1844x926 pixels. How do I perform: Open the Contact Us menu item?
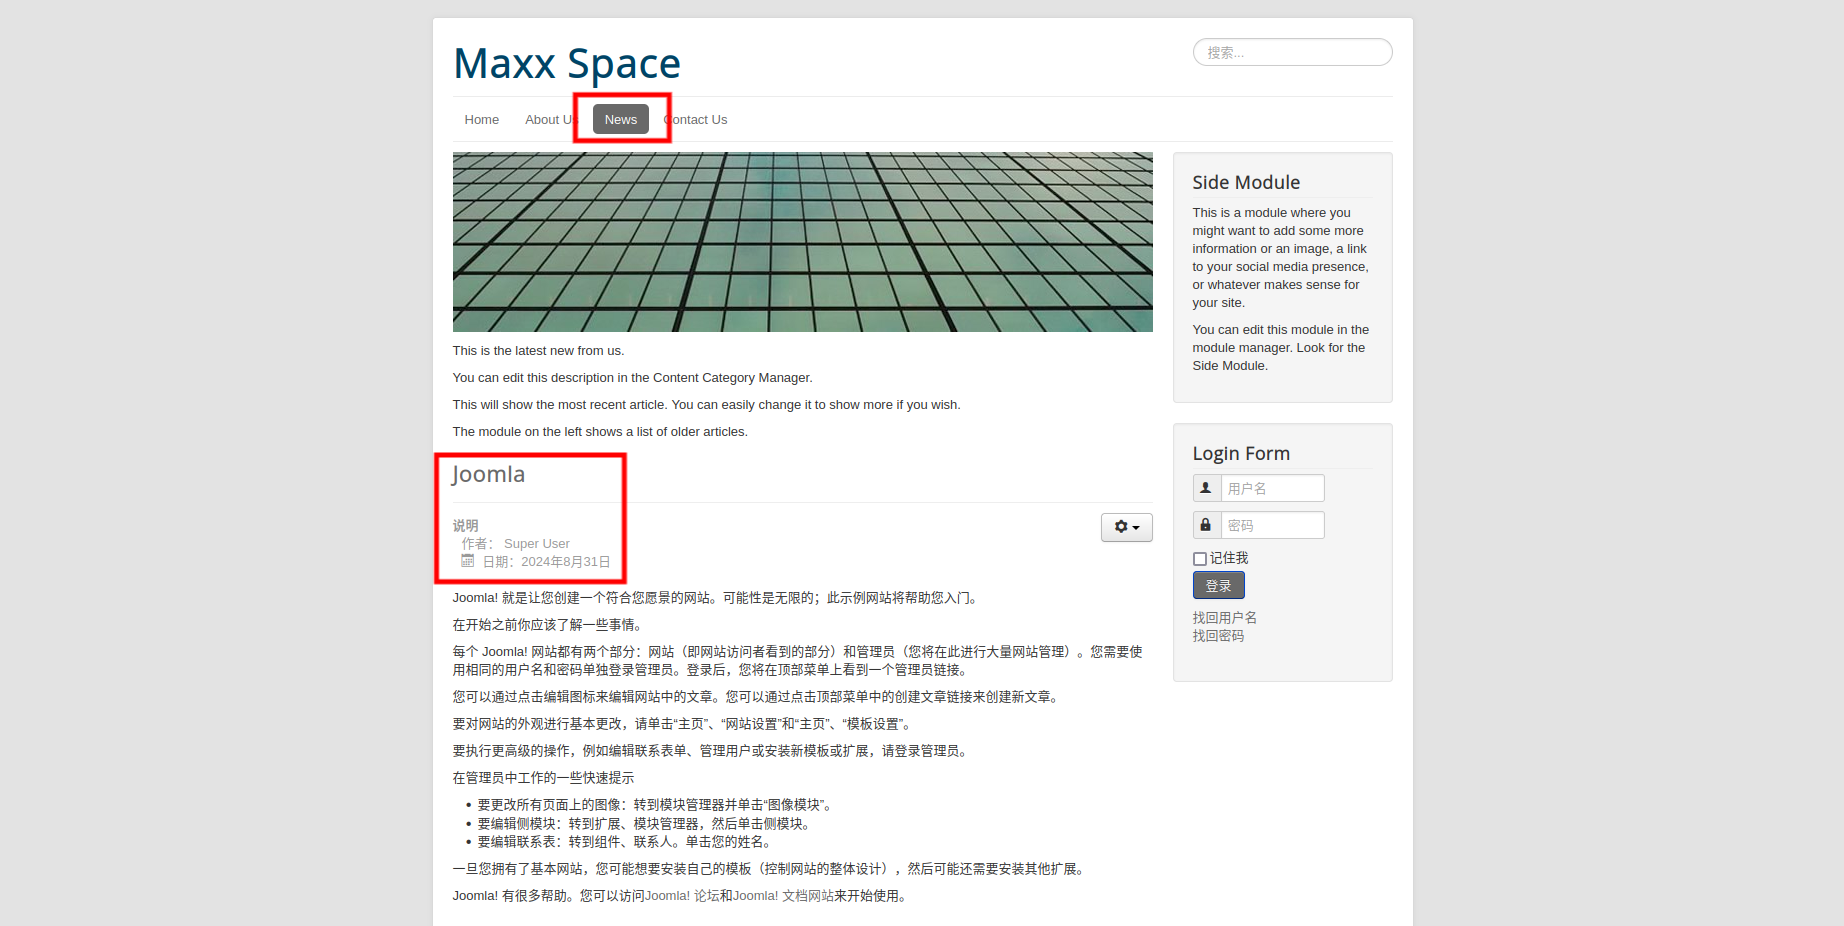click(x=695, y=119)
